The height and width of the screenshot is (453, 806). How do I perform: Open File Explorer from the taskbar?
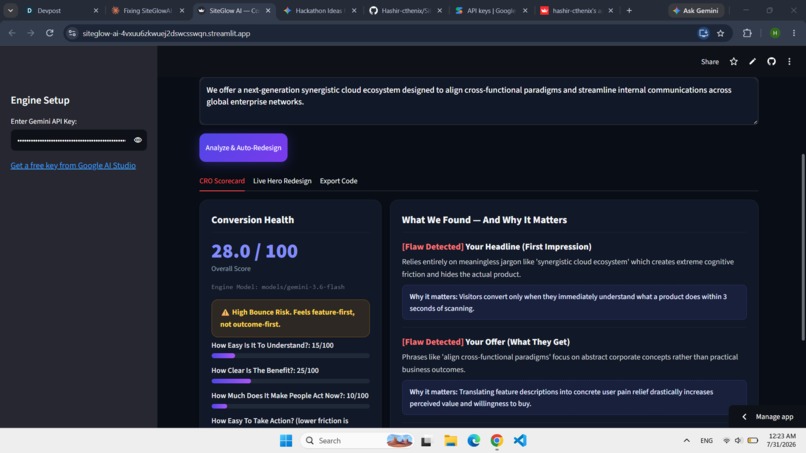point(451,441)
